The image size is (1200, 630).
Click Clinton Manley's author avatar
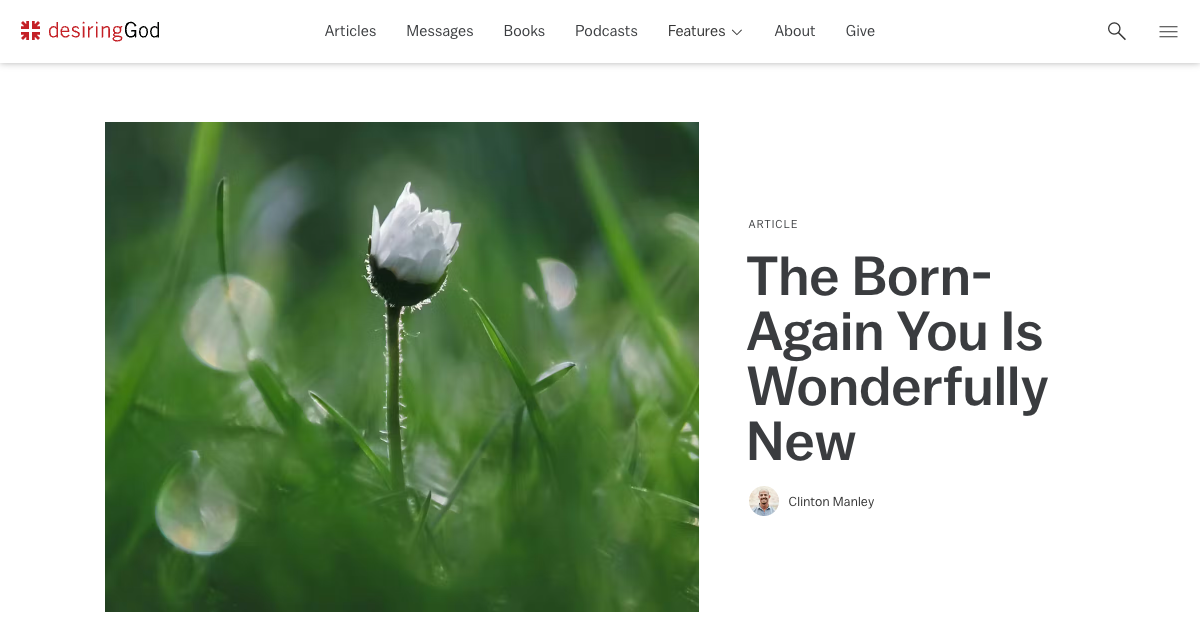click(x=764, y=501)
